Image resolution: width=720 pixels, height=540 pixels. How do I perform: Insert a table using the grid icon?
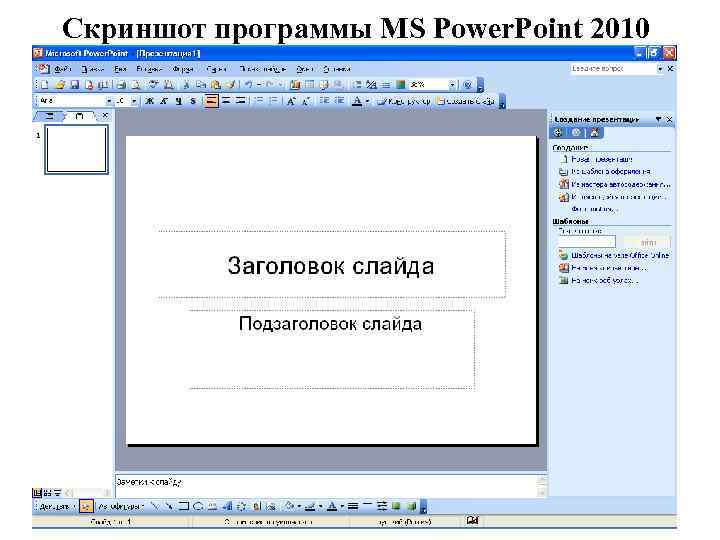point(309,85)
